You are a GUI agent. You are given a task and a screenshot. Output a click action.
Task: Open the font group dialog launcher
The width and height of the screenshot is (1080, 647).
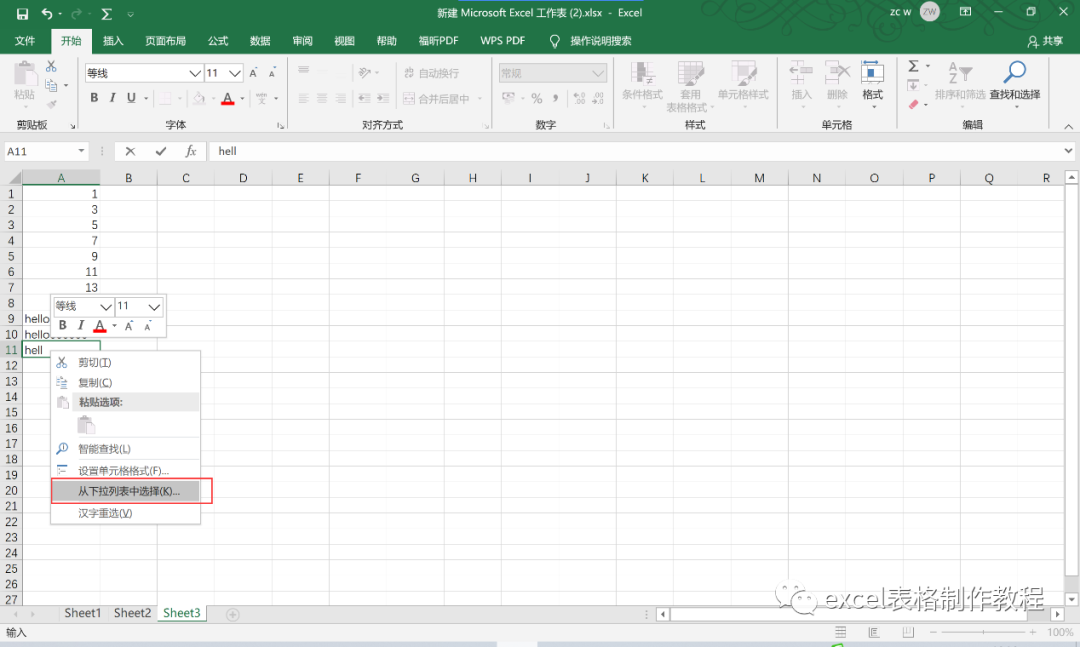[280, 126]
